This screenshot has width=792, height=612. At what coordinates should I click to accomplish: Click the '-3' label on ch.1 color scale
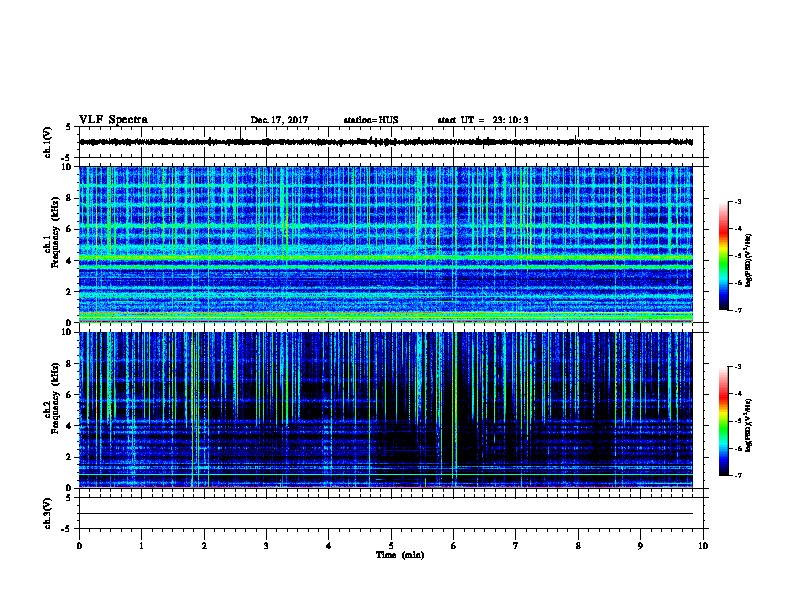click(737, 201)
